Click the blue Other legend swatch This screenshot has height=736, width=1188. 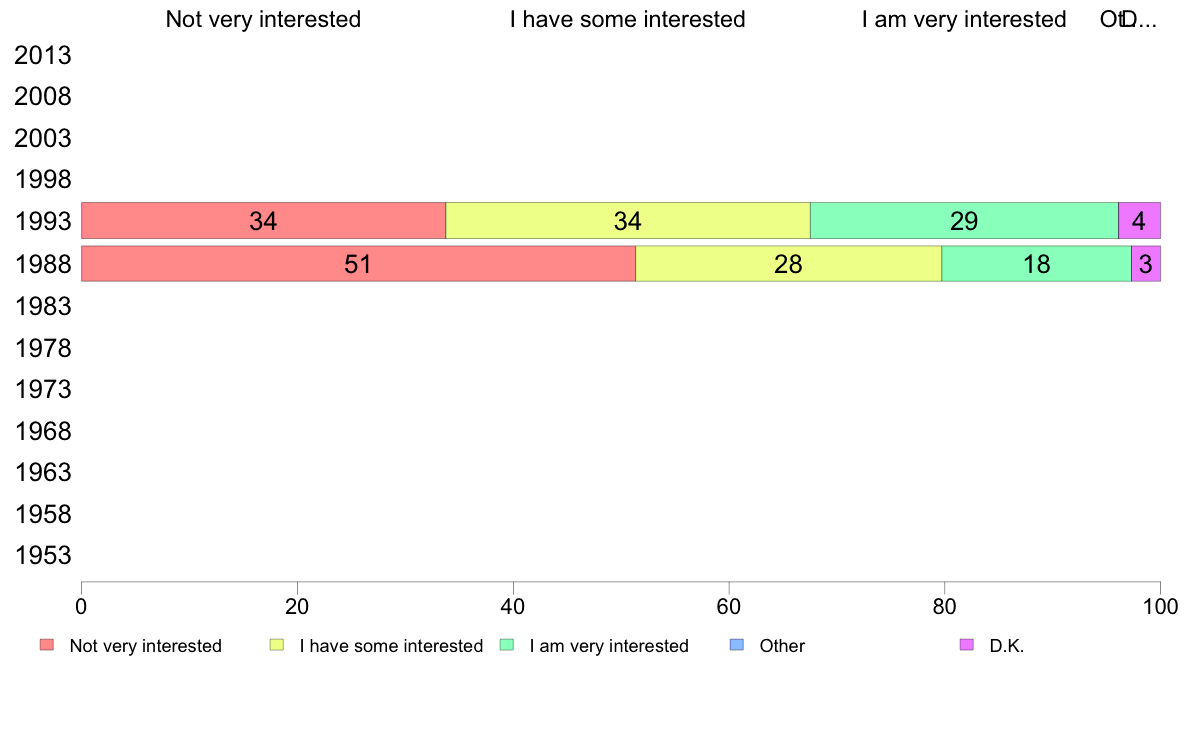click(737, 645)
